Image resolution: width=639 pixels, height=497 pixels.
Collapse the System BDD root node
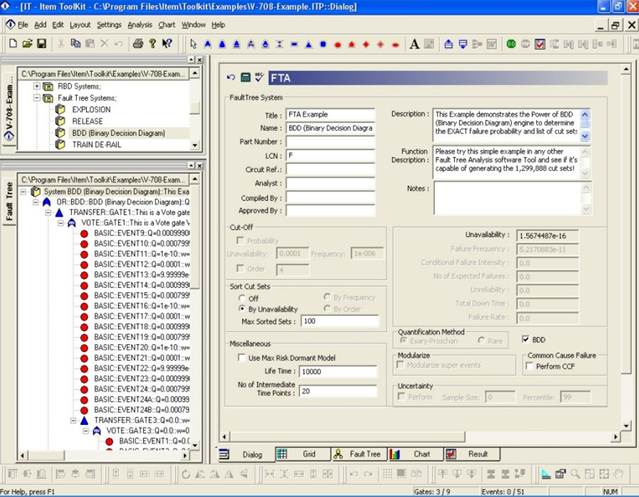[22, 190]
